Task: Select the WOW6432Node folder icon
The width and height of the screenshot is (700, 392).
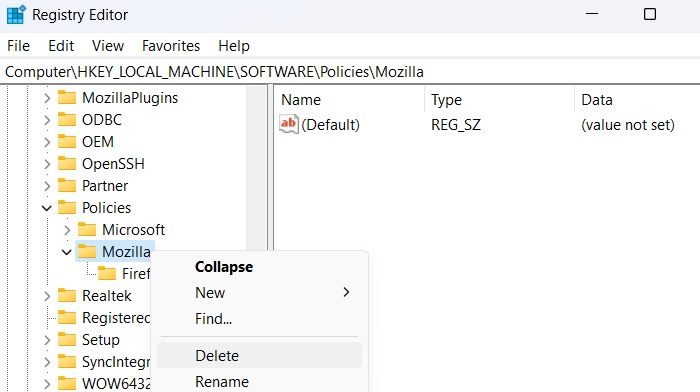Action: click(67, 383)
